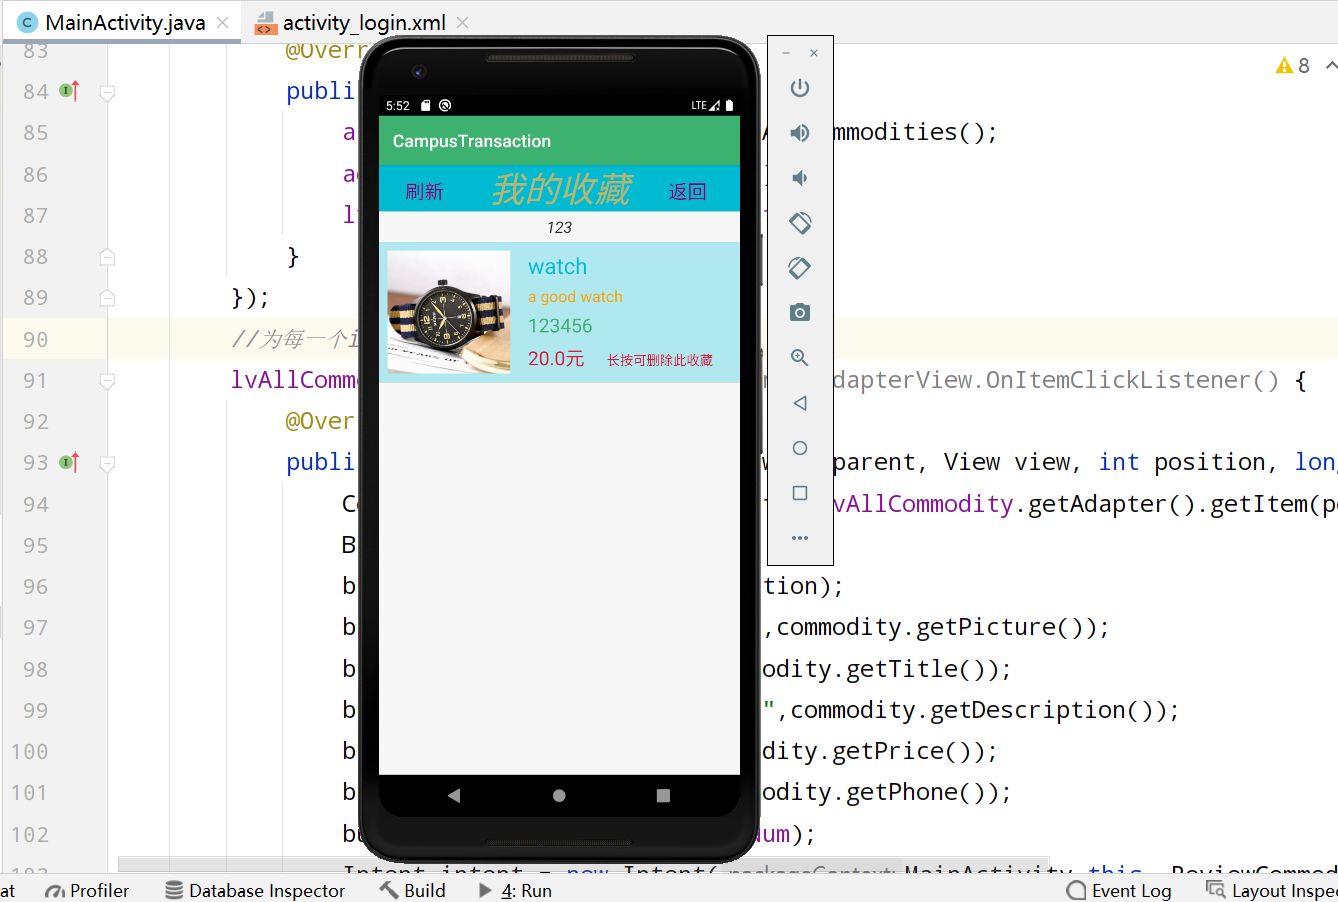Screen dimensions: 1338x902
Task: Click the CampusTransaction app title bar
Action: point(559,141)
